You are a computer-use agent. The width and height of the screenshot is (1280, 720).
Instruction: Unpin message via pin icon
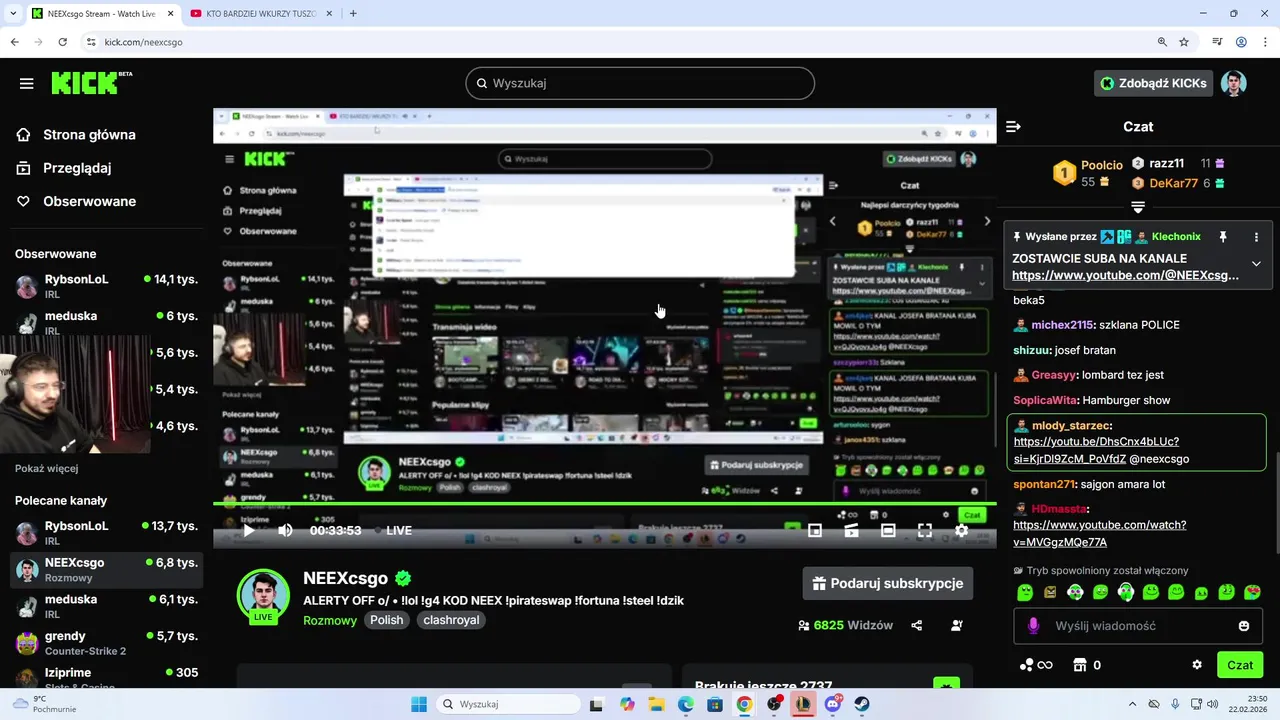tap(1222, 237)
